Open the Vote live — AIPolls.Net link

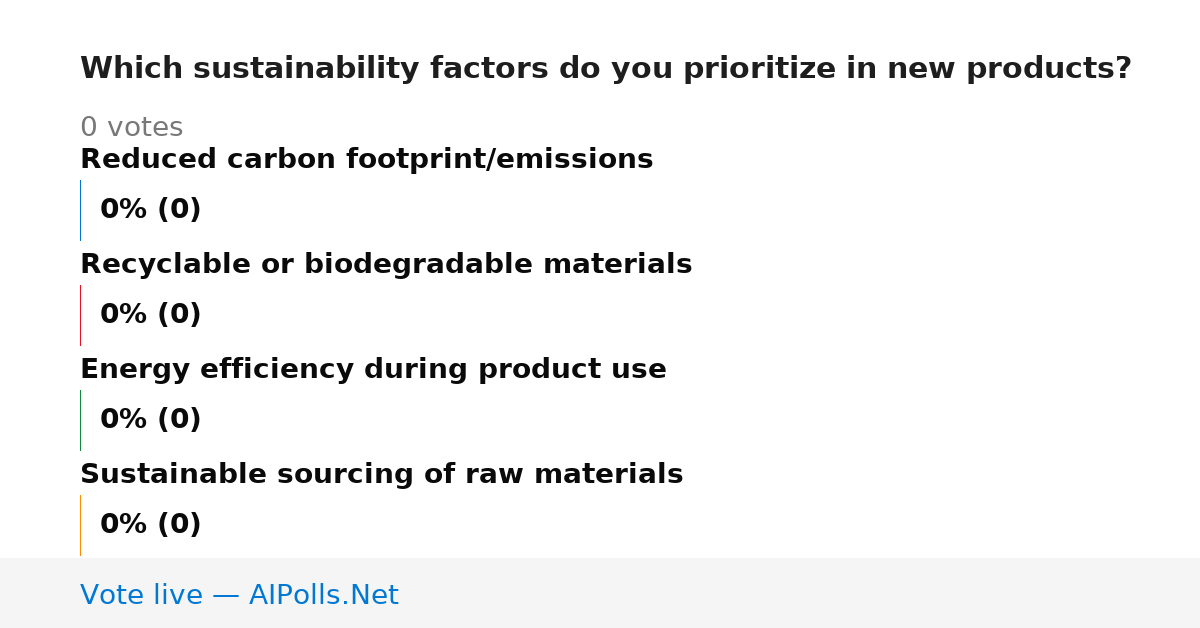coord(239,595)
